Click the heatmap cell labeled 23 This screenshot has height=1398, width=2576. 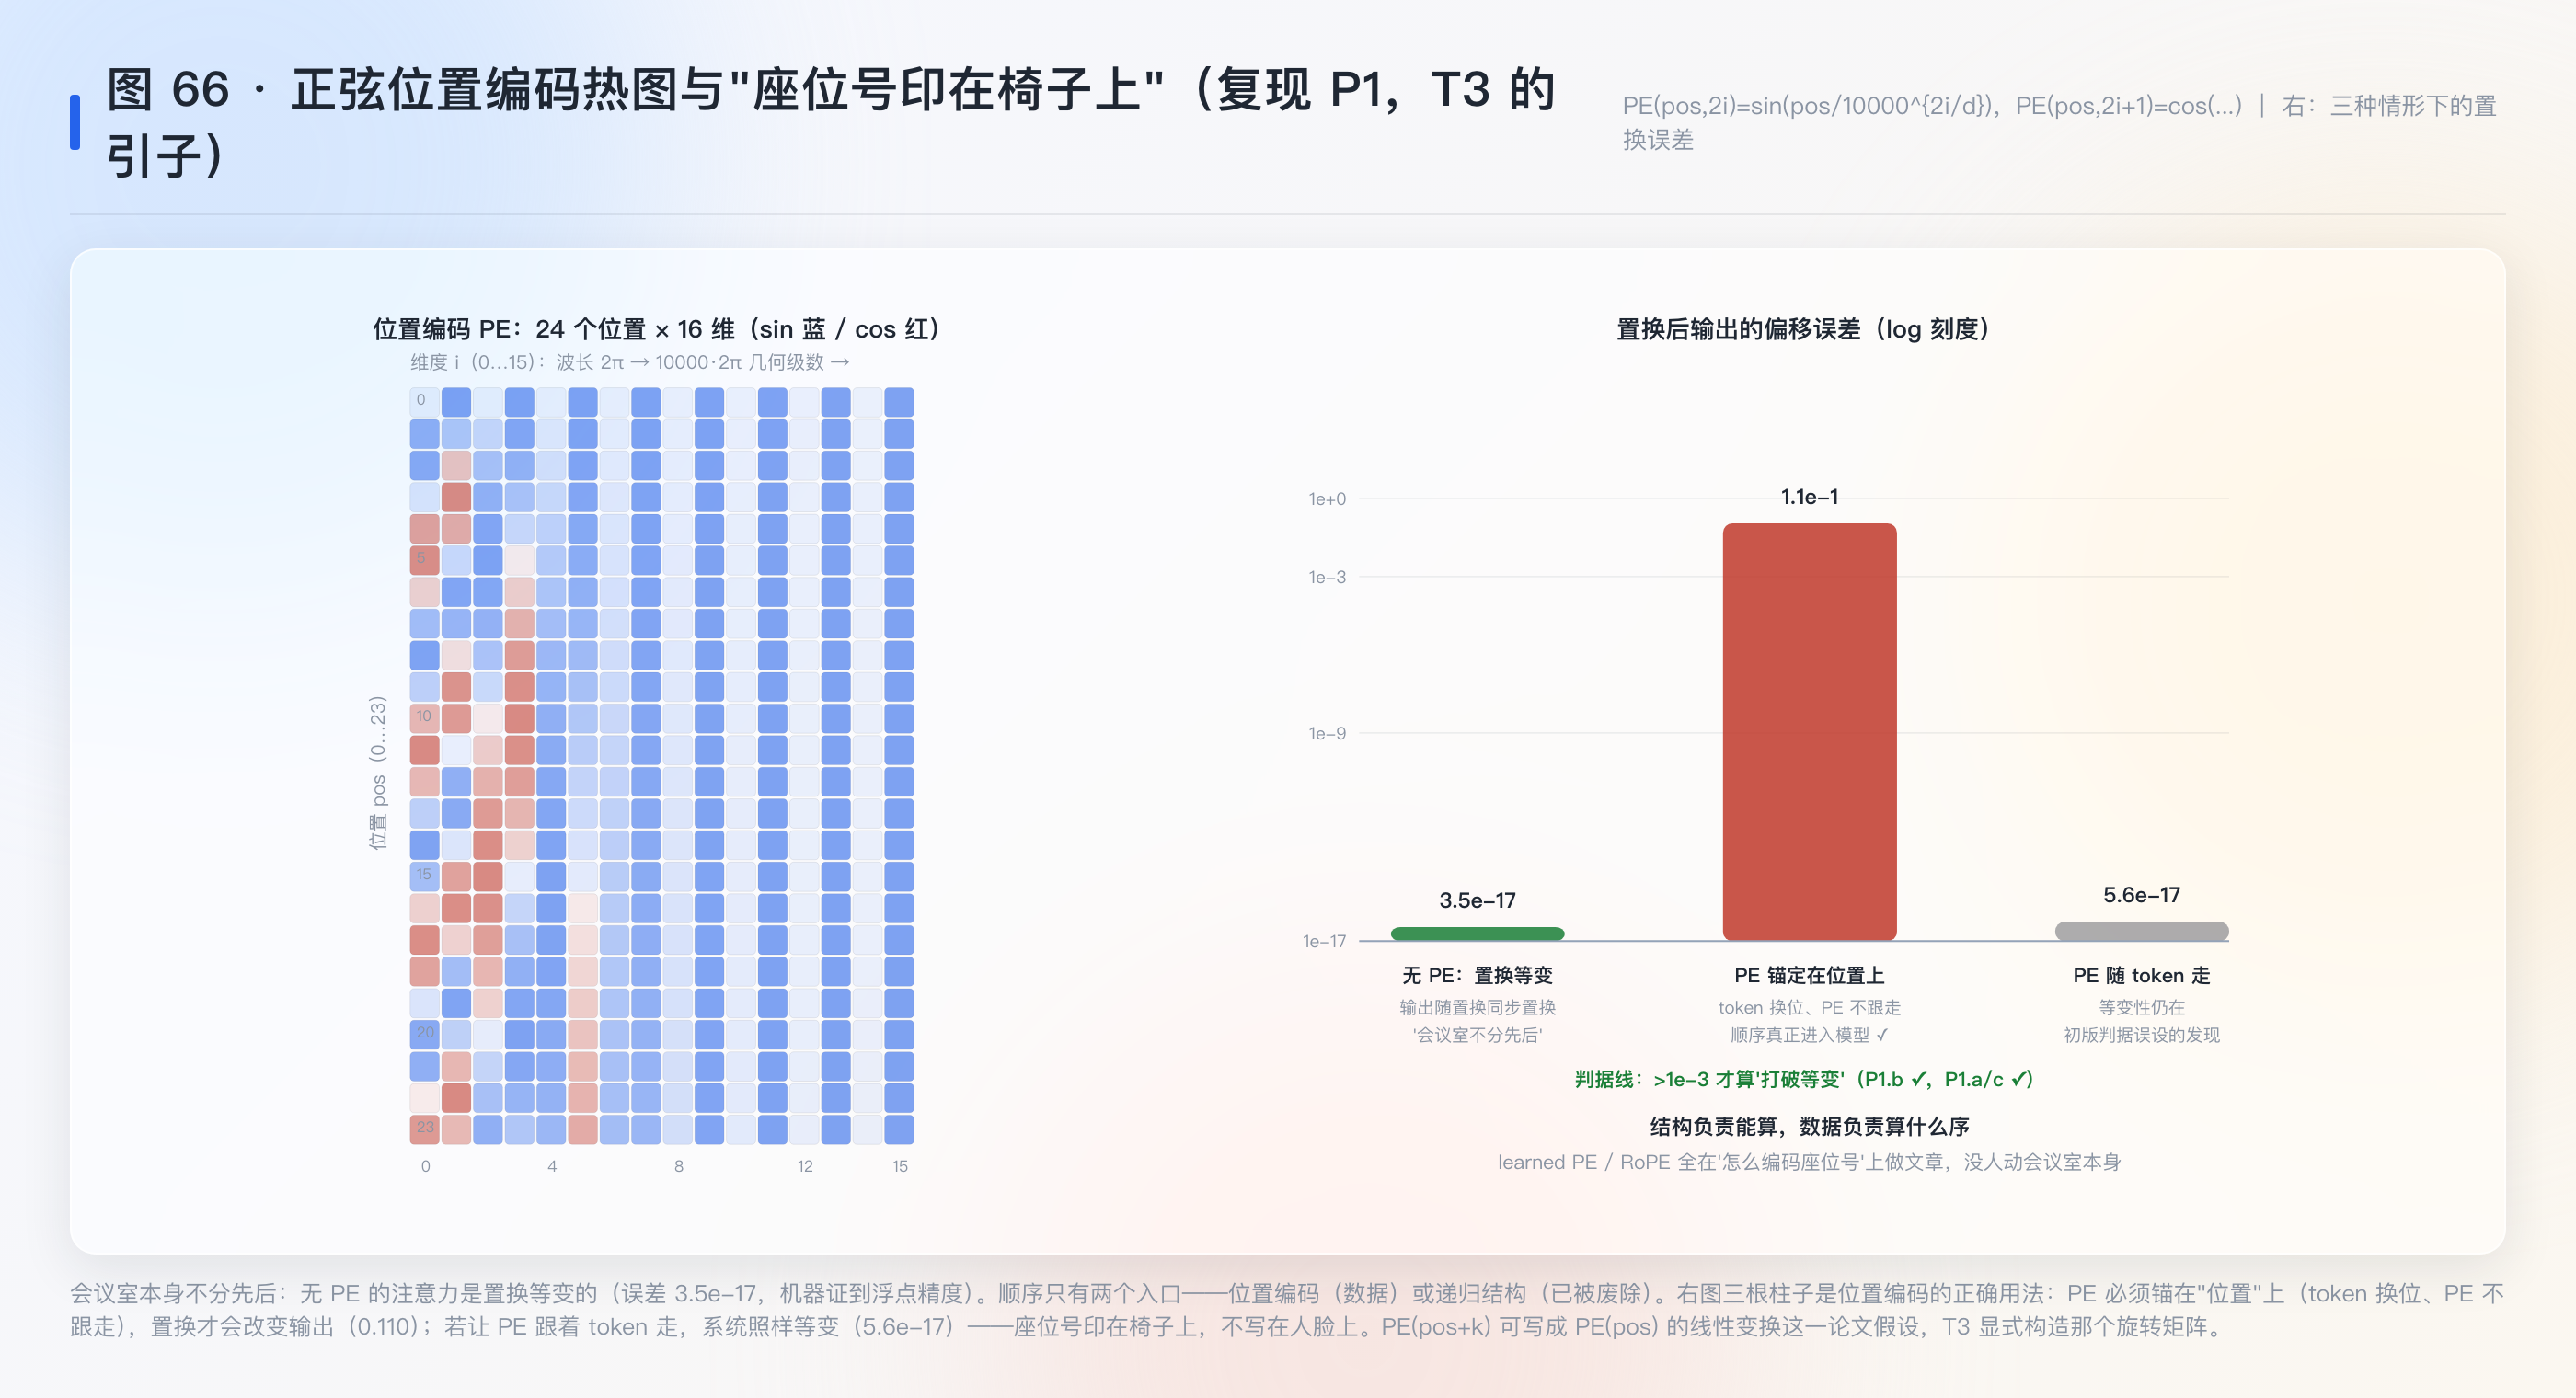click(x=424, y=1129)
